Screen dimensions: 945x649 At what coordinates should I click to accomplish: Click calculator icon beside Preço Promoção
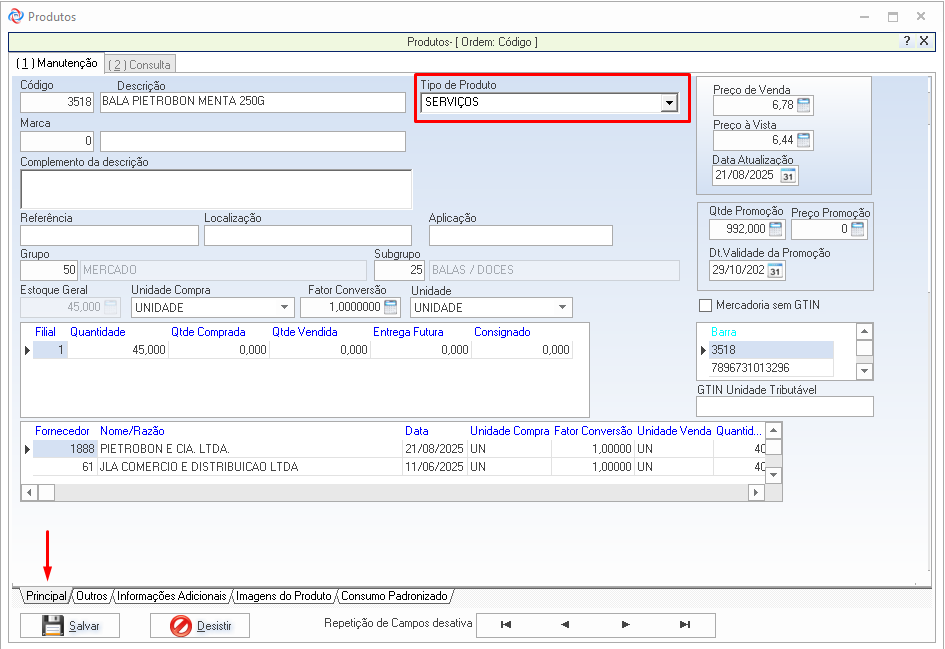tap(858, 229)
